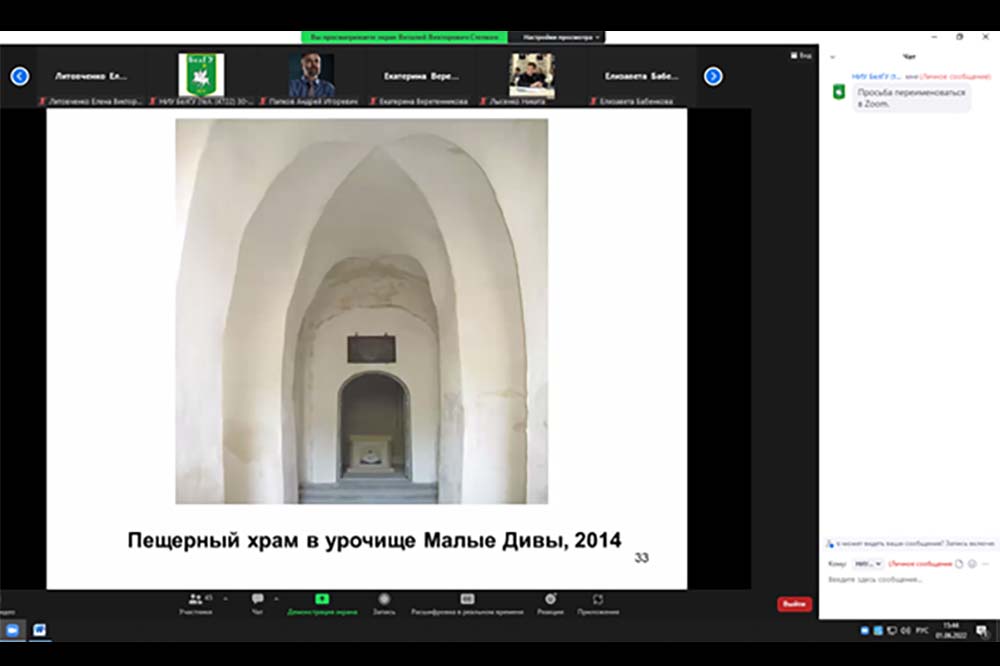The image size is (1000, 666).
Task: Collapse the chat panel using its header chevron
Action: pos(832,57)
